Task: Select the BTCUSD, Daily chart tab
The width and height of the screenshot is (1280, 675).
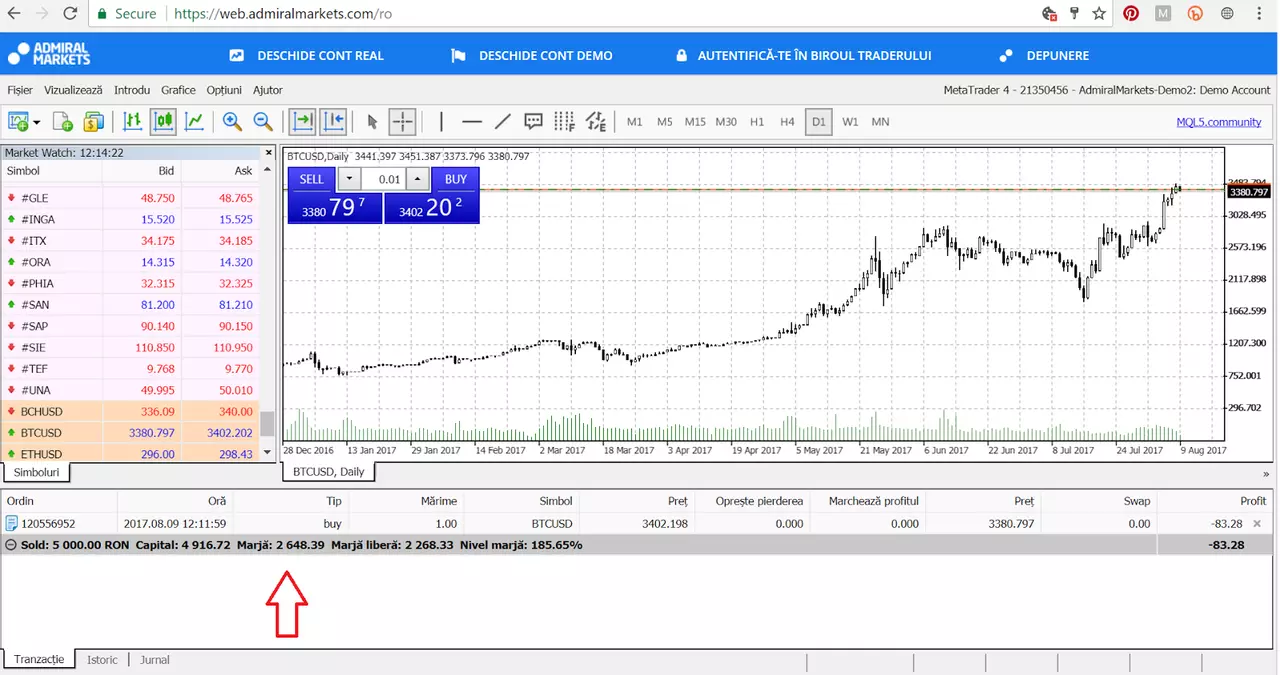Action: coord(328,472)
